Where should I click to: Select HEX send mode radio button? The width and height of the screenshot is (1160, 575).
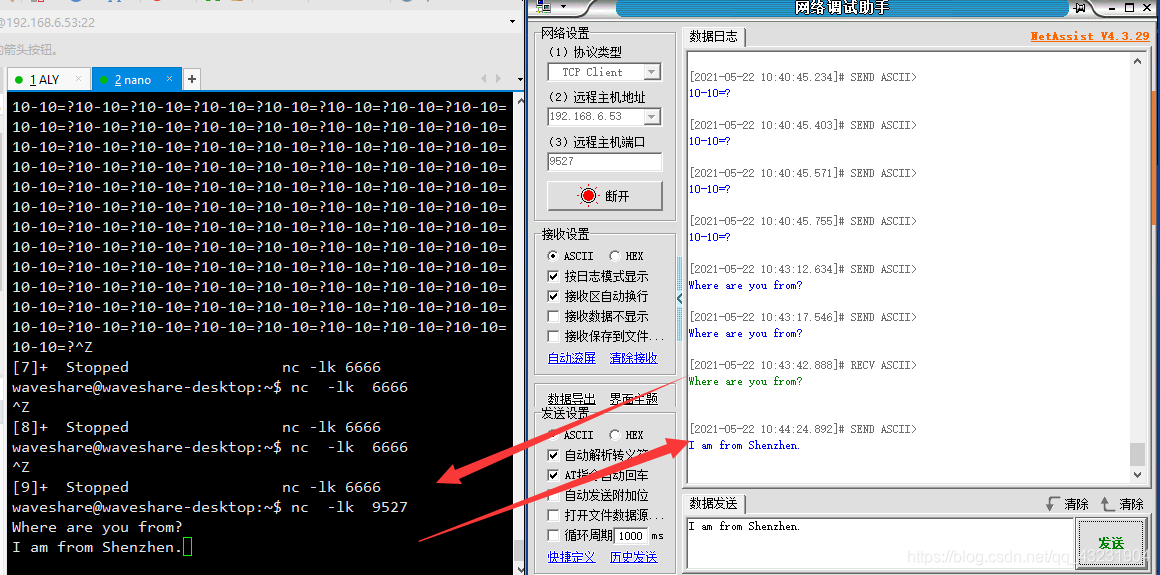(615, 435)
